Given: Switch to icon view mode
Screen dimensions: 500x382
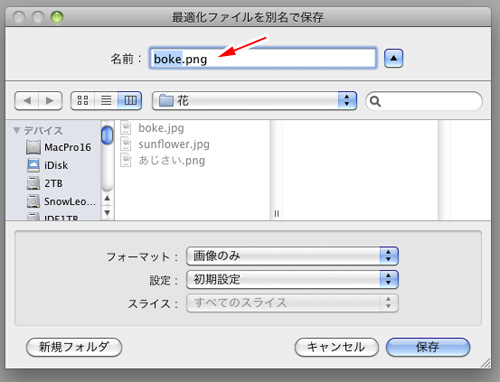Looking at the screenshot, I should [x=83, y=101].
